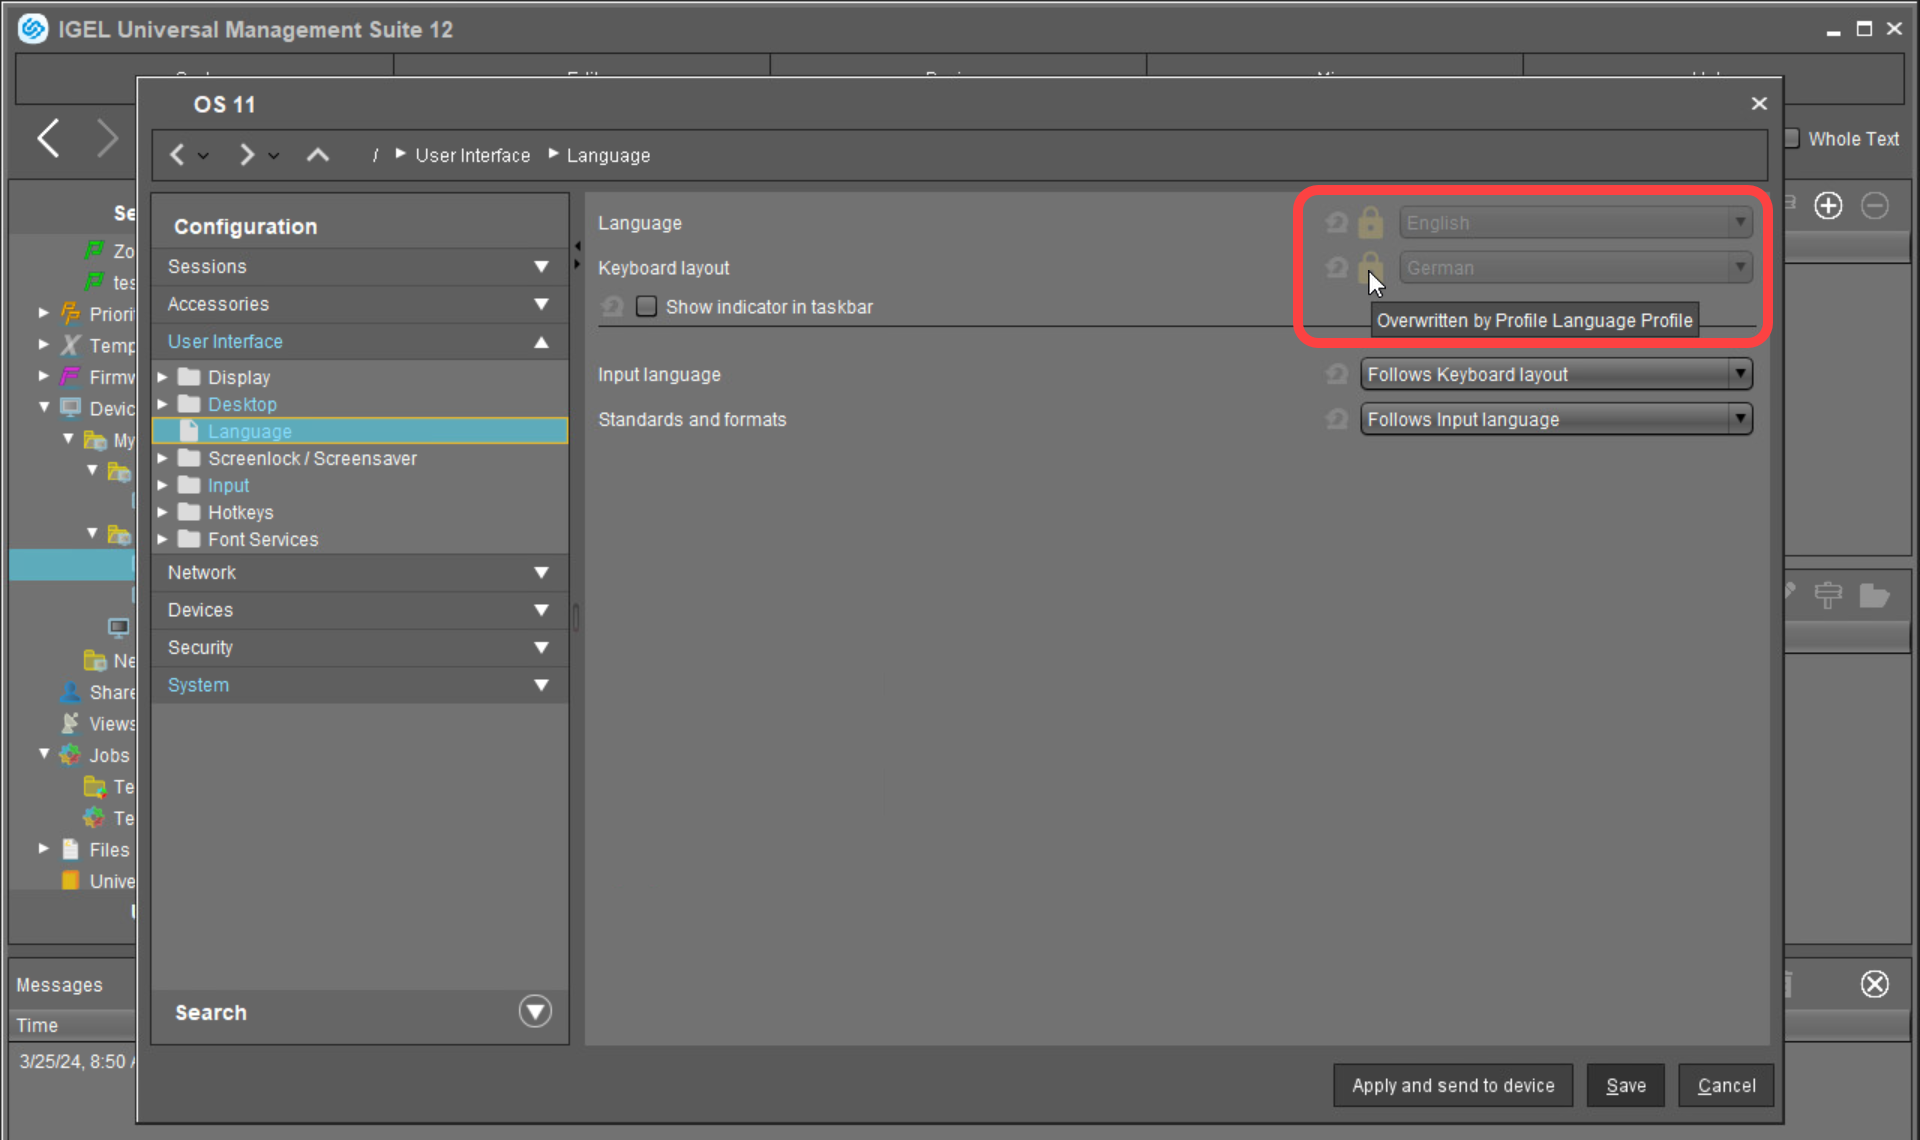Click Apply and send to device button
Image resolution: width=1920 pixels, height=1140 pixels.
[1452, 1085]
